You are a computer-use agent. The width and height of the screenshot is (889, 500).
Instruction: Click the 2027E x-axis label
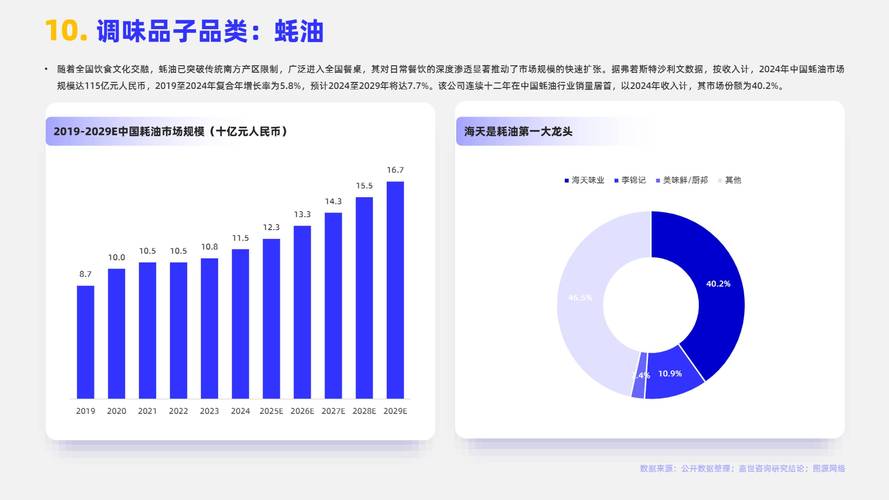[x=333, y=411]
